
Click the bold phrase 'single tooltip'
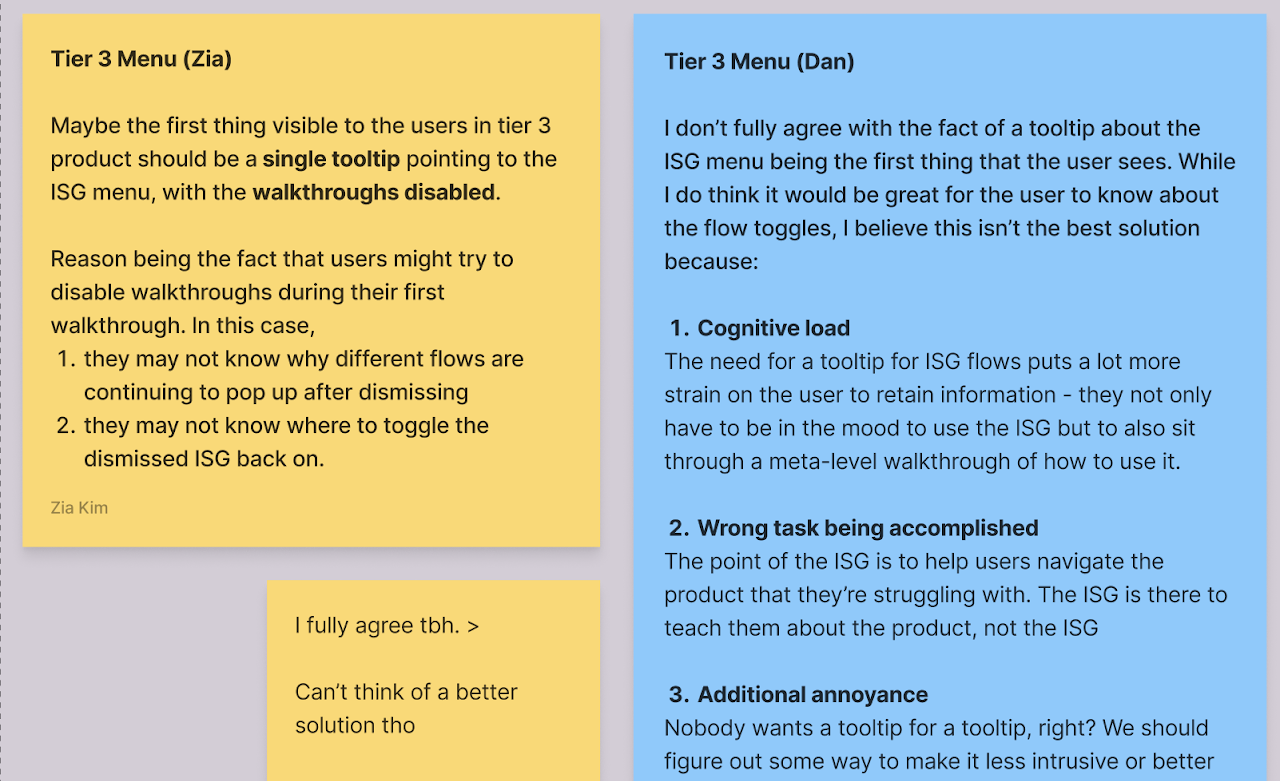pyautogui.click(x=331, y=159)
